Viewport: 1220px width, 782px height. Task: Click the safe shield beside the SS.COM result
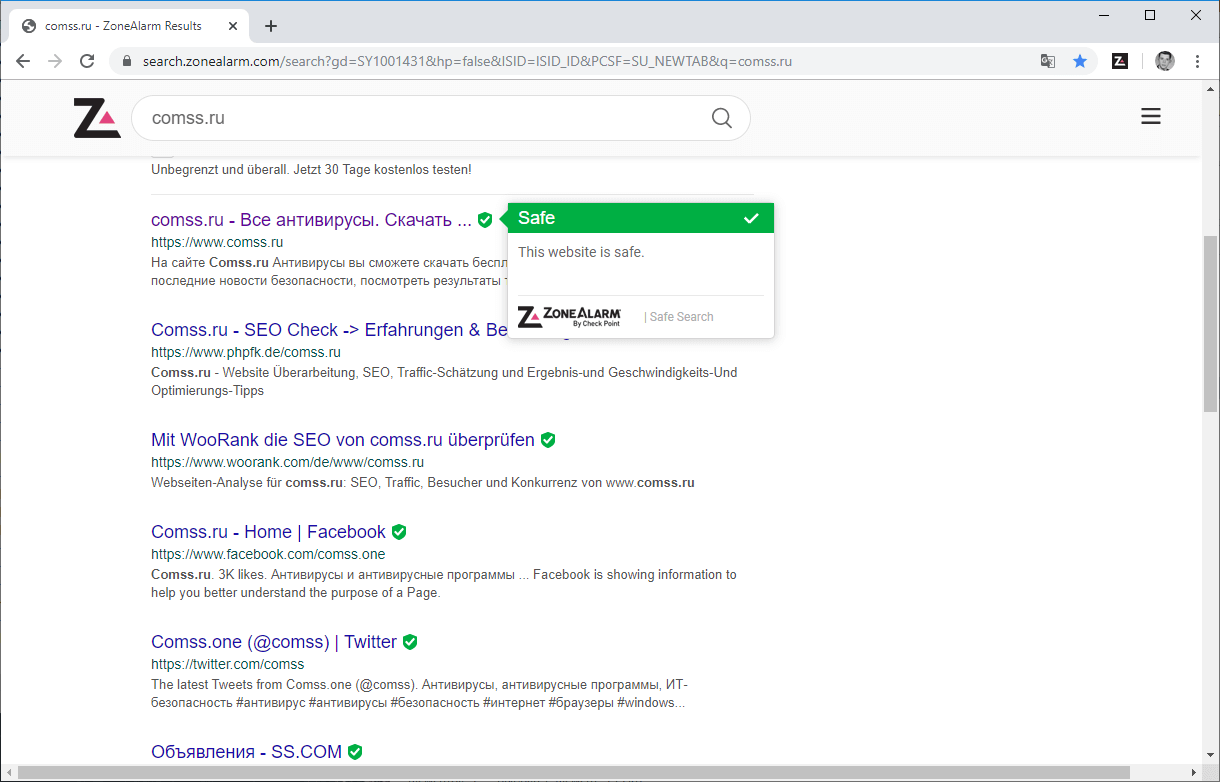(x=355, y=752)
